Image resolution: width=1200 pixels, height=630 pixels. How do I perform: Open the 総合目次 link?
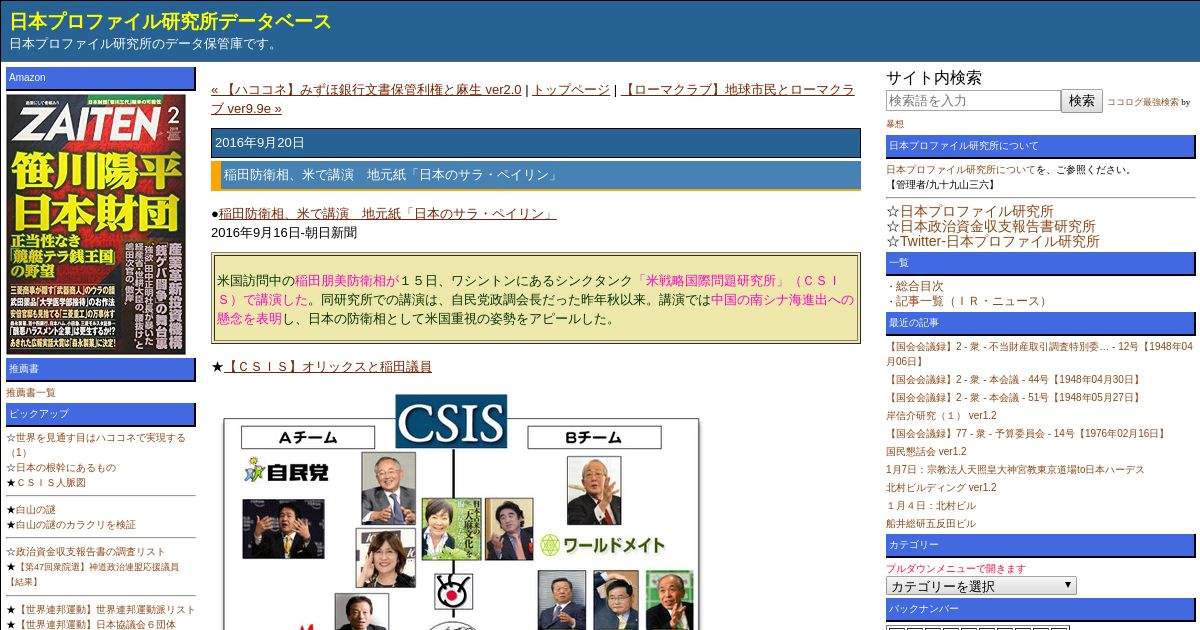pos(919,286)
